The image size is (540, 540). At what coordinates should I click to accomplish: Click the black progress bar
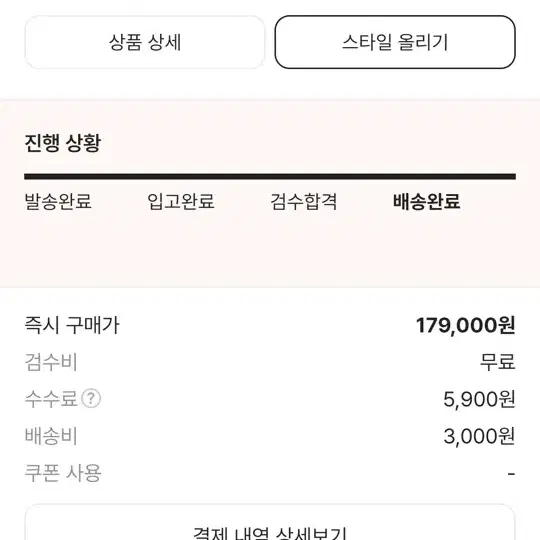[270, 177]
